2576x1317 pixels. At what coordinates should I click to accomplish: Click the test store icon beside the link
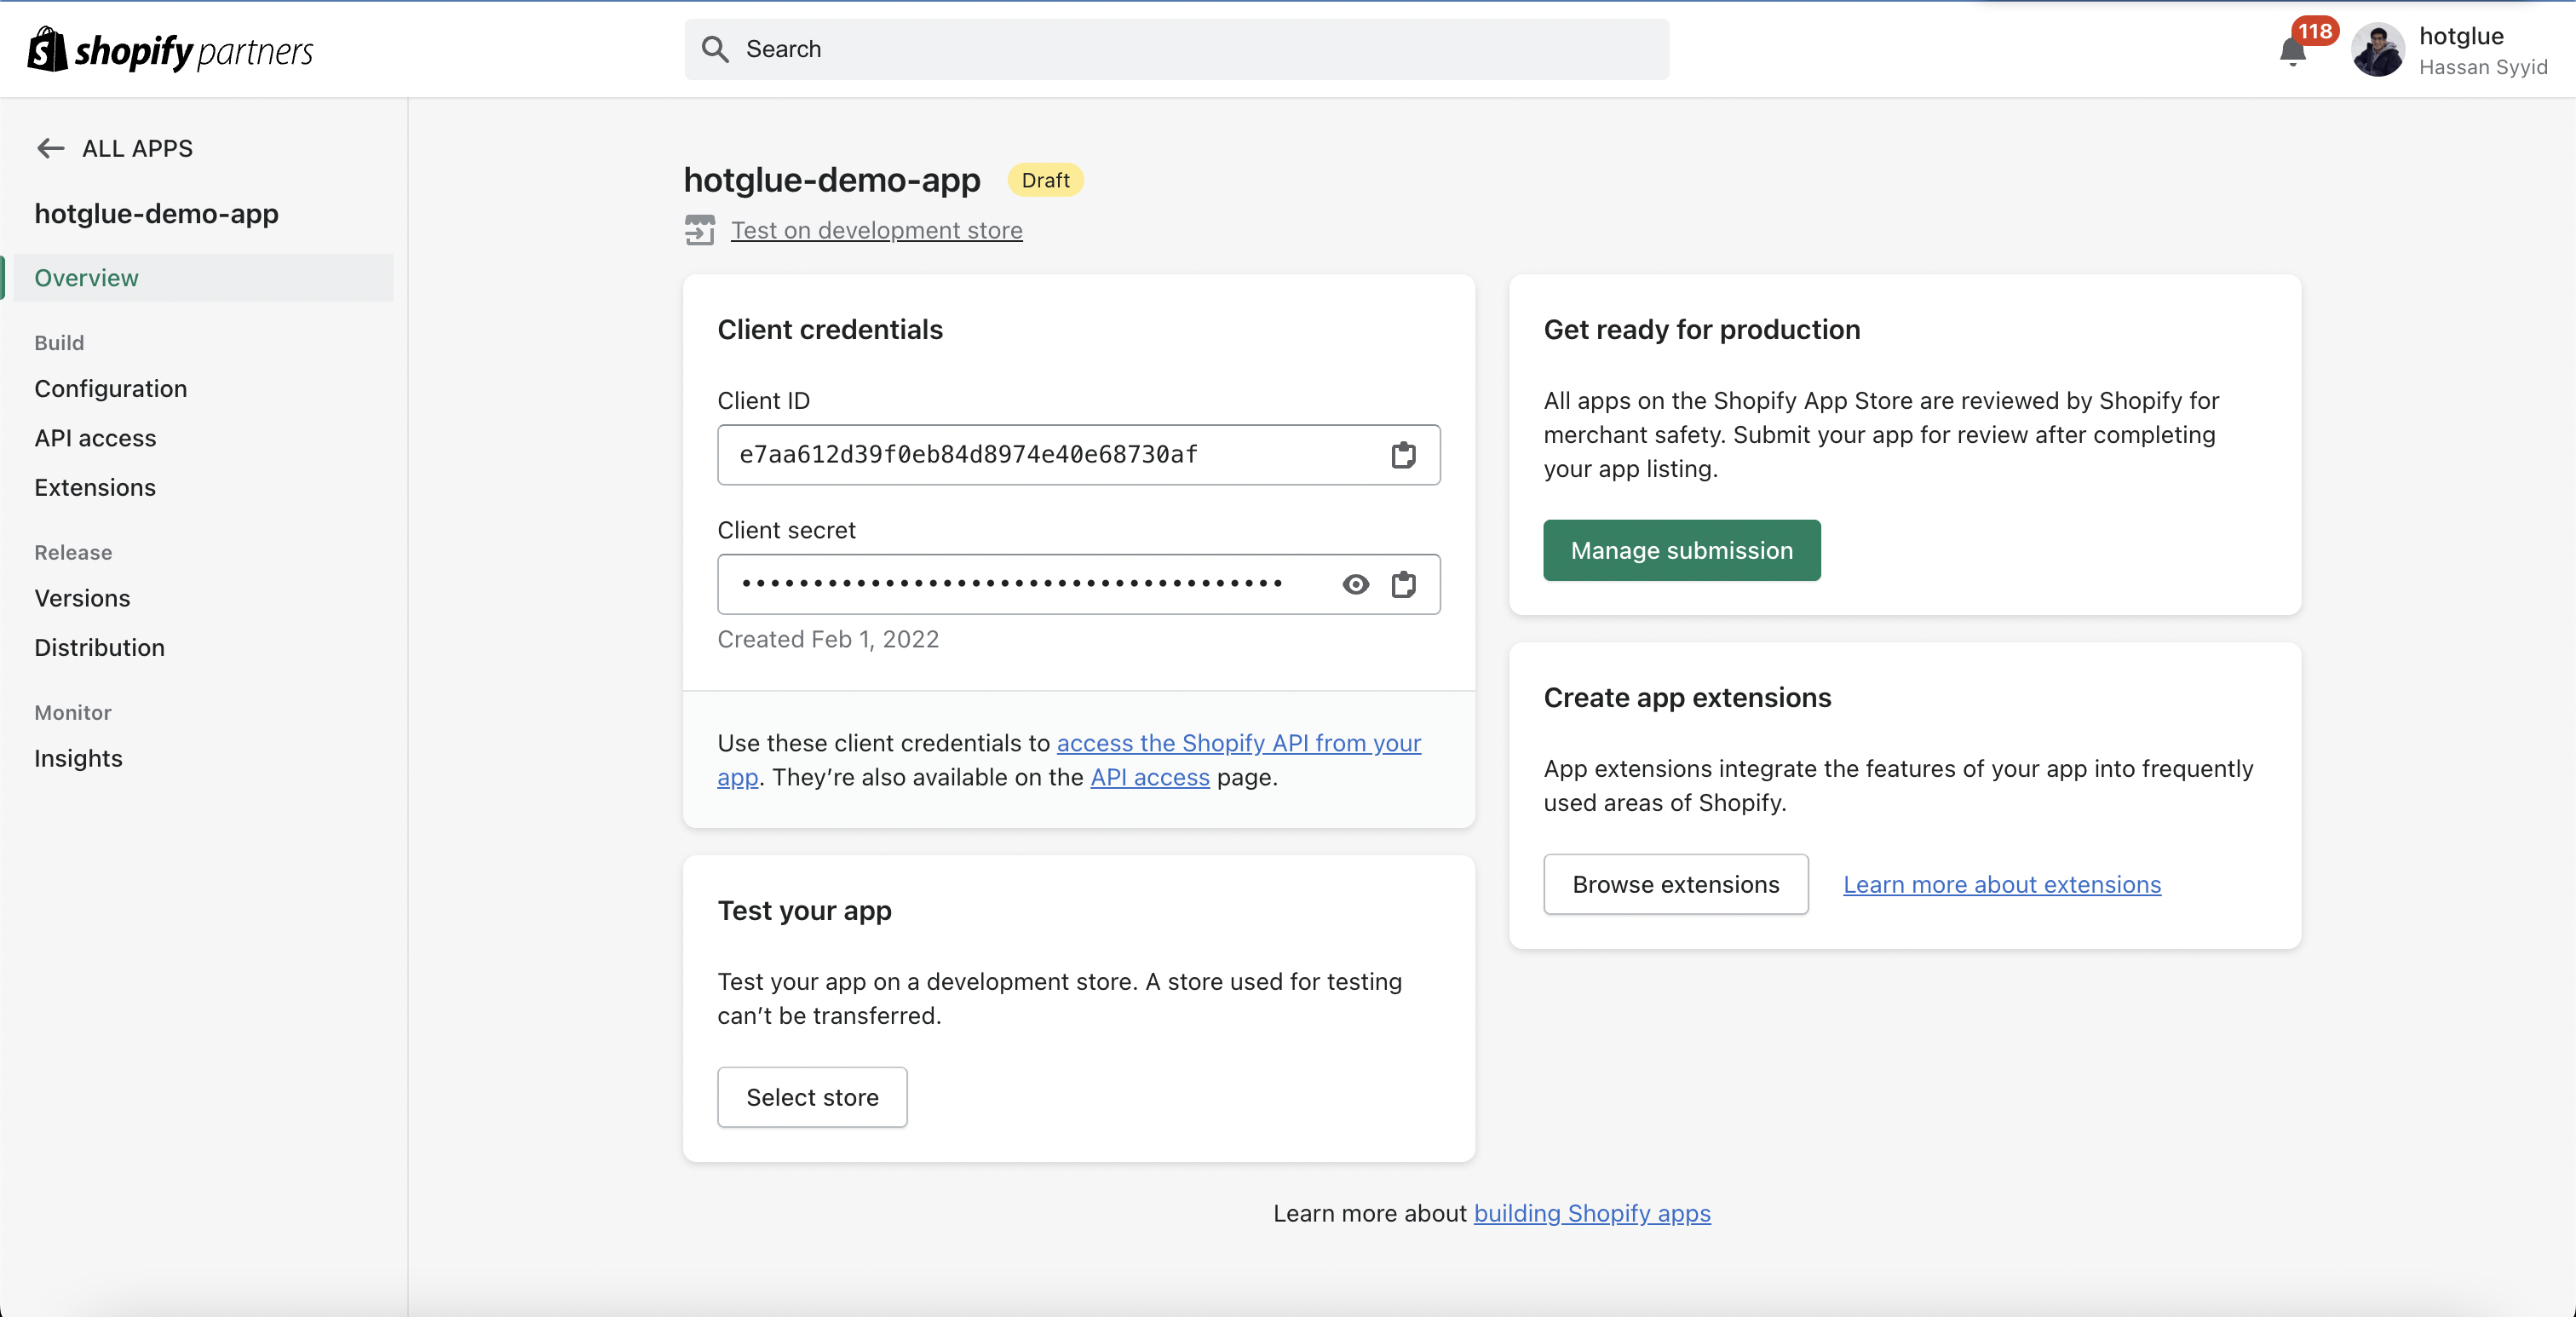(x=700, y=230)
